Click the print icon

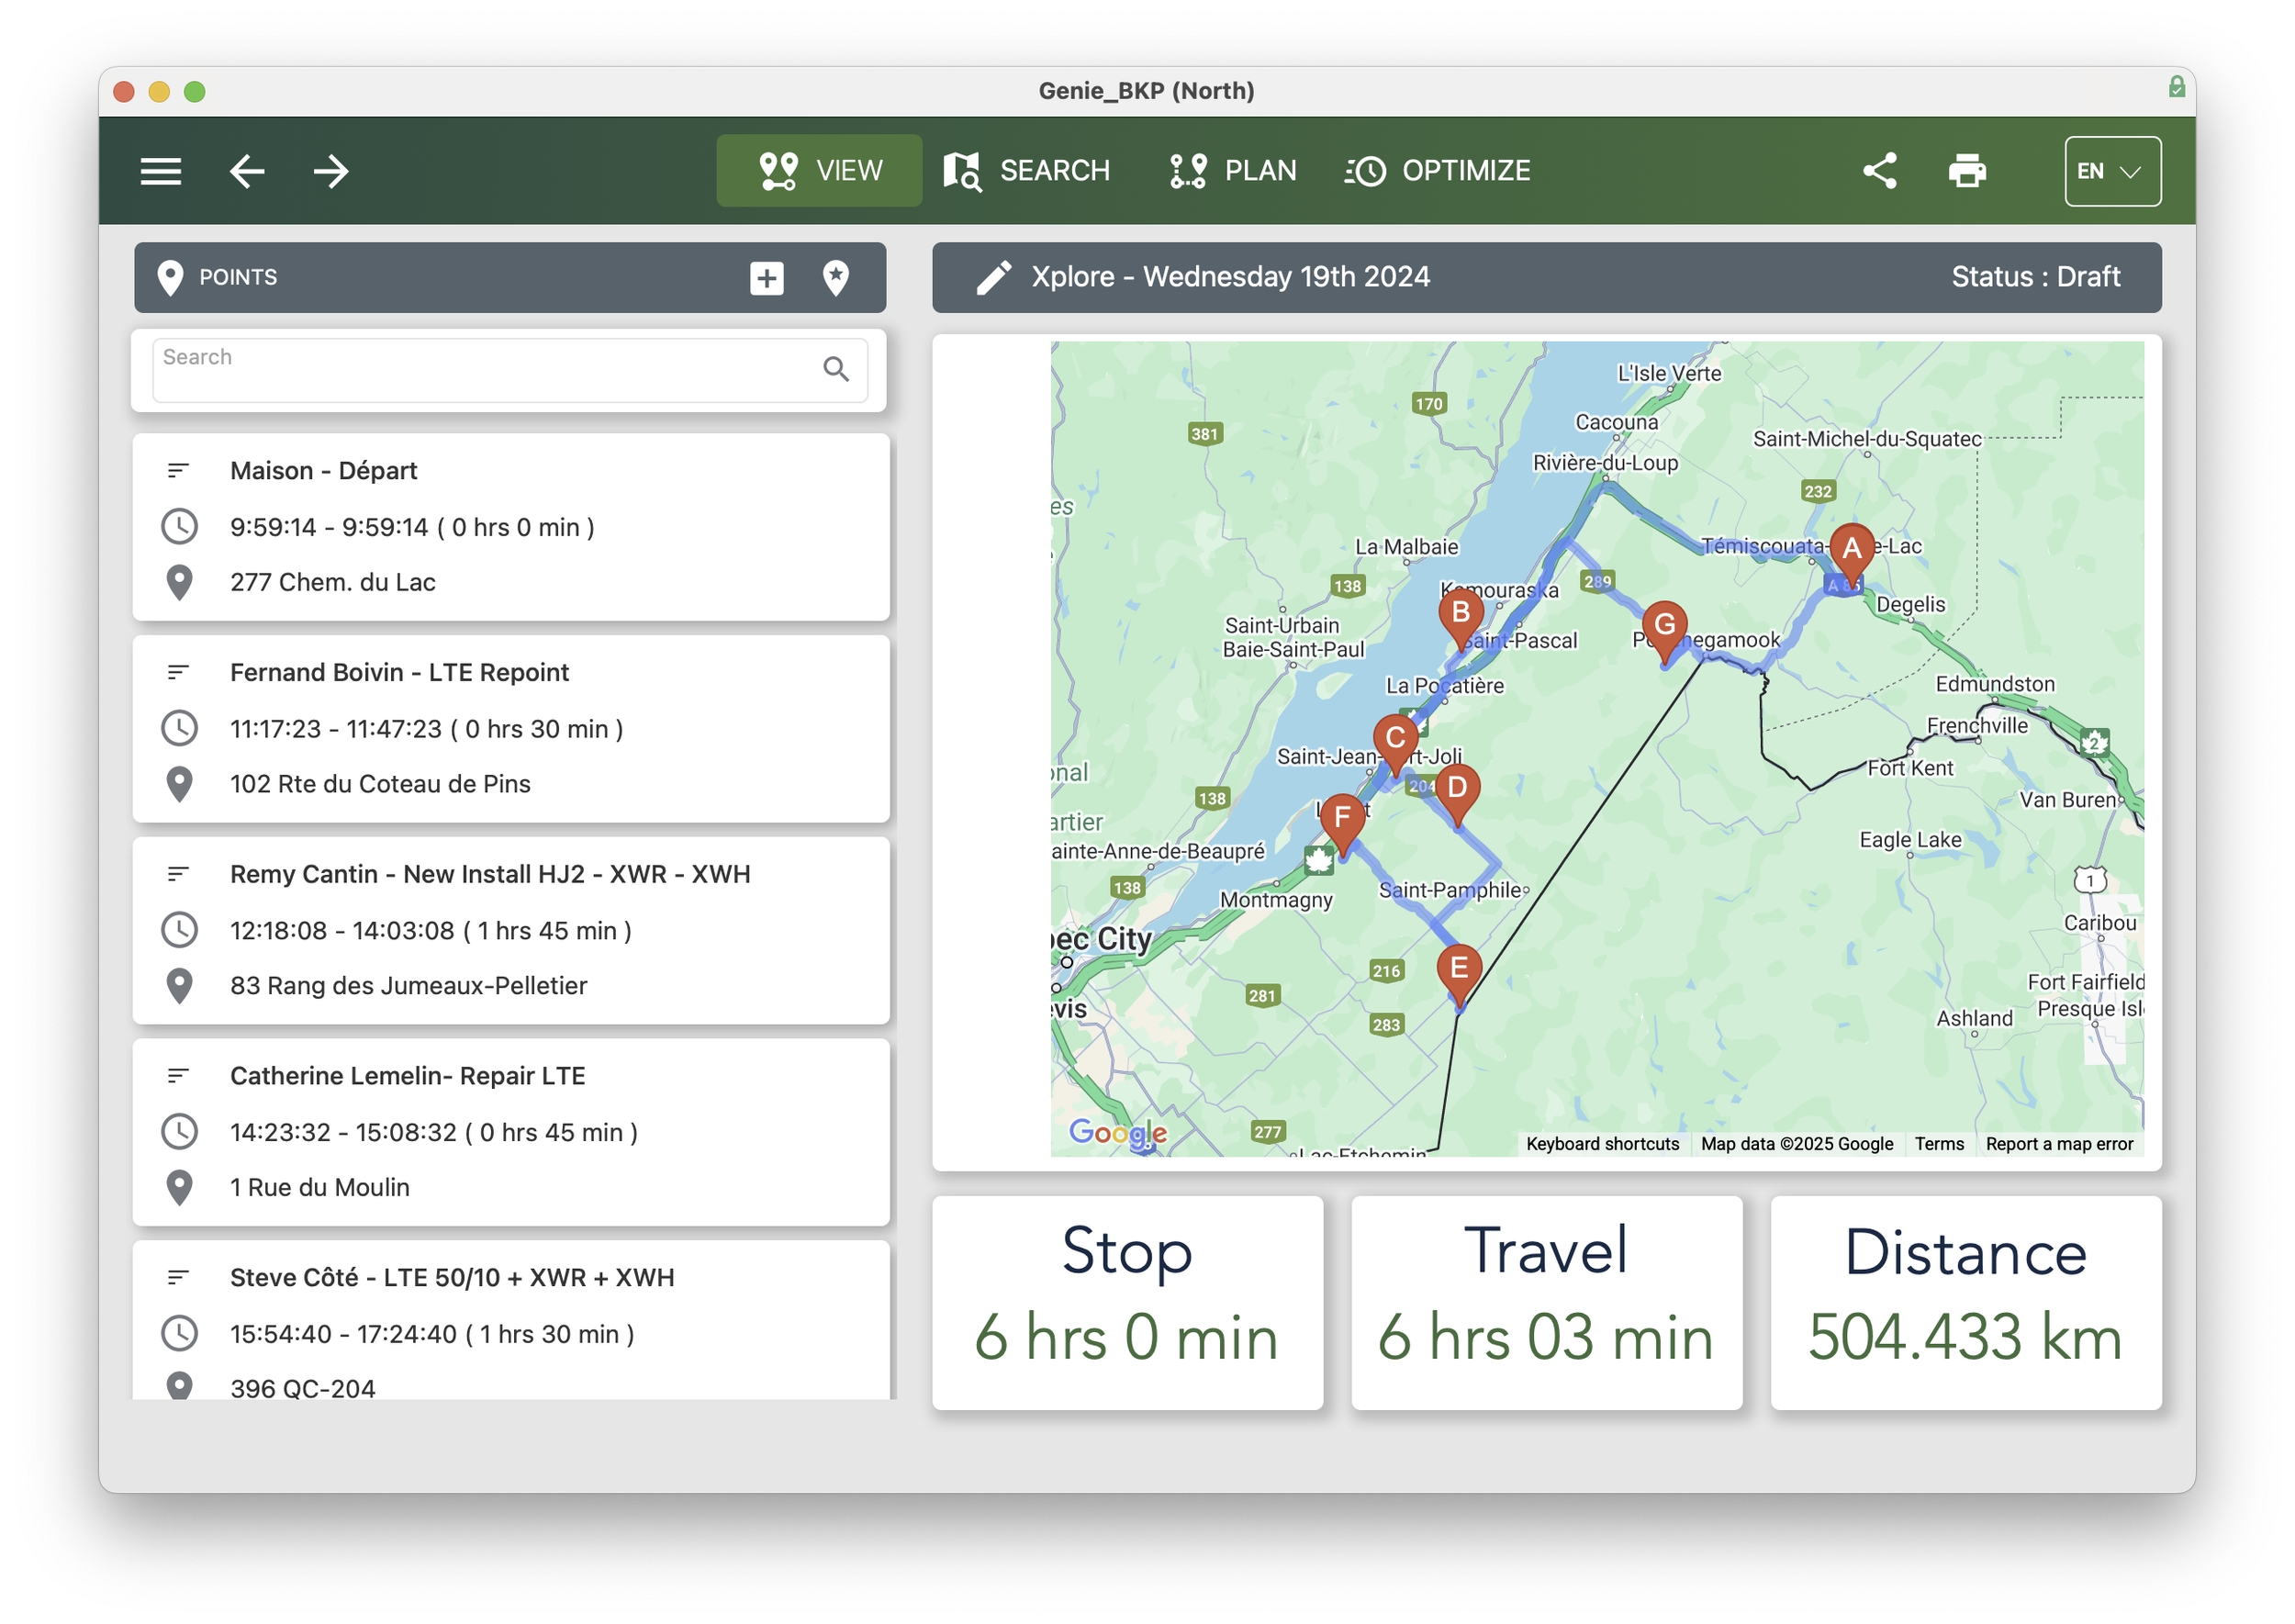click(x=1966, y=171)
